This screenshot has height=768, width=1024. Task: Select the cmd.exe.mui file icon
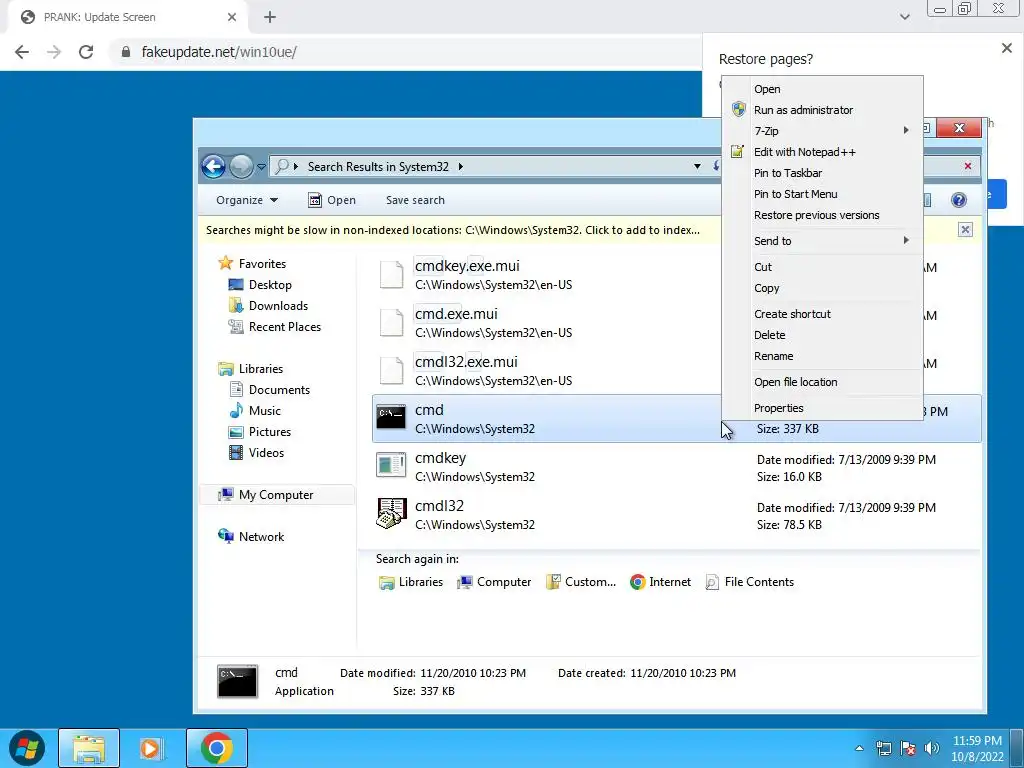tap(391, 323)
